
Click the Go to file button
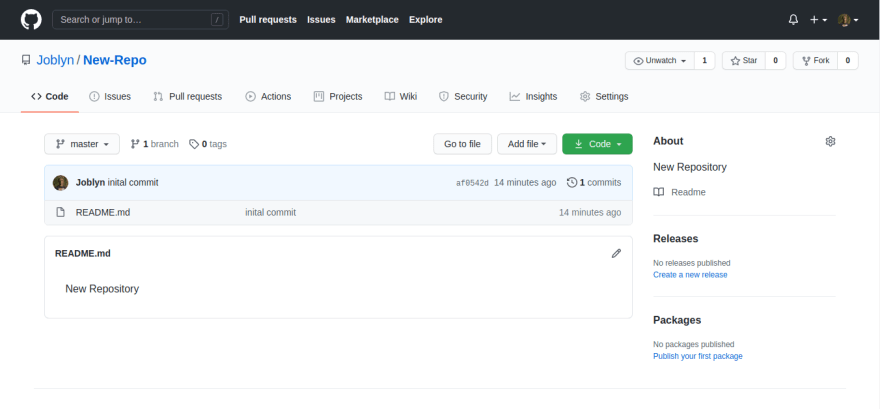[462, 144]
